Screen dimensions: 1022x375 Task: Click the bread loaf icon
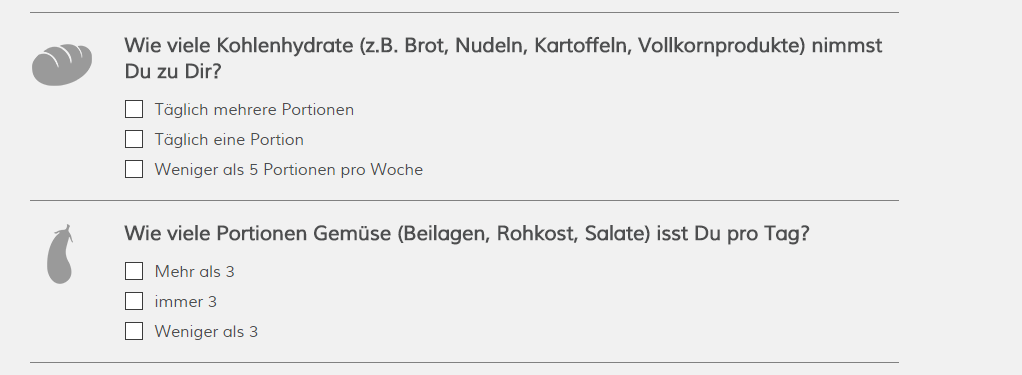[62, 65]
